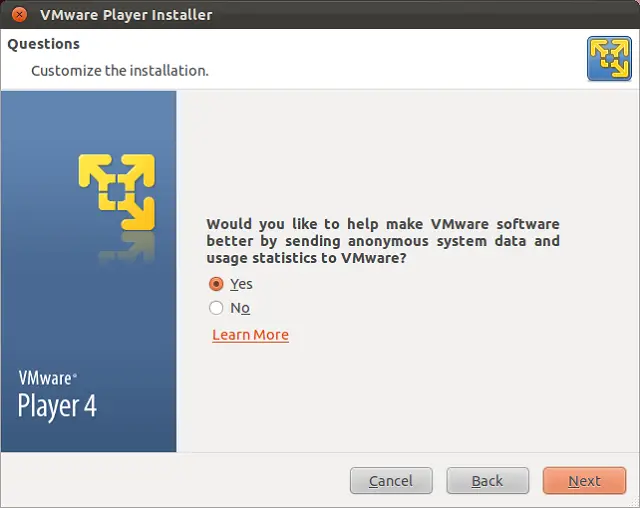Click the 'Questions' heading text
Image resolution: width=640 pixels, height=508 pixels.
(x=44, y=44)
